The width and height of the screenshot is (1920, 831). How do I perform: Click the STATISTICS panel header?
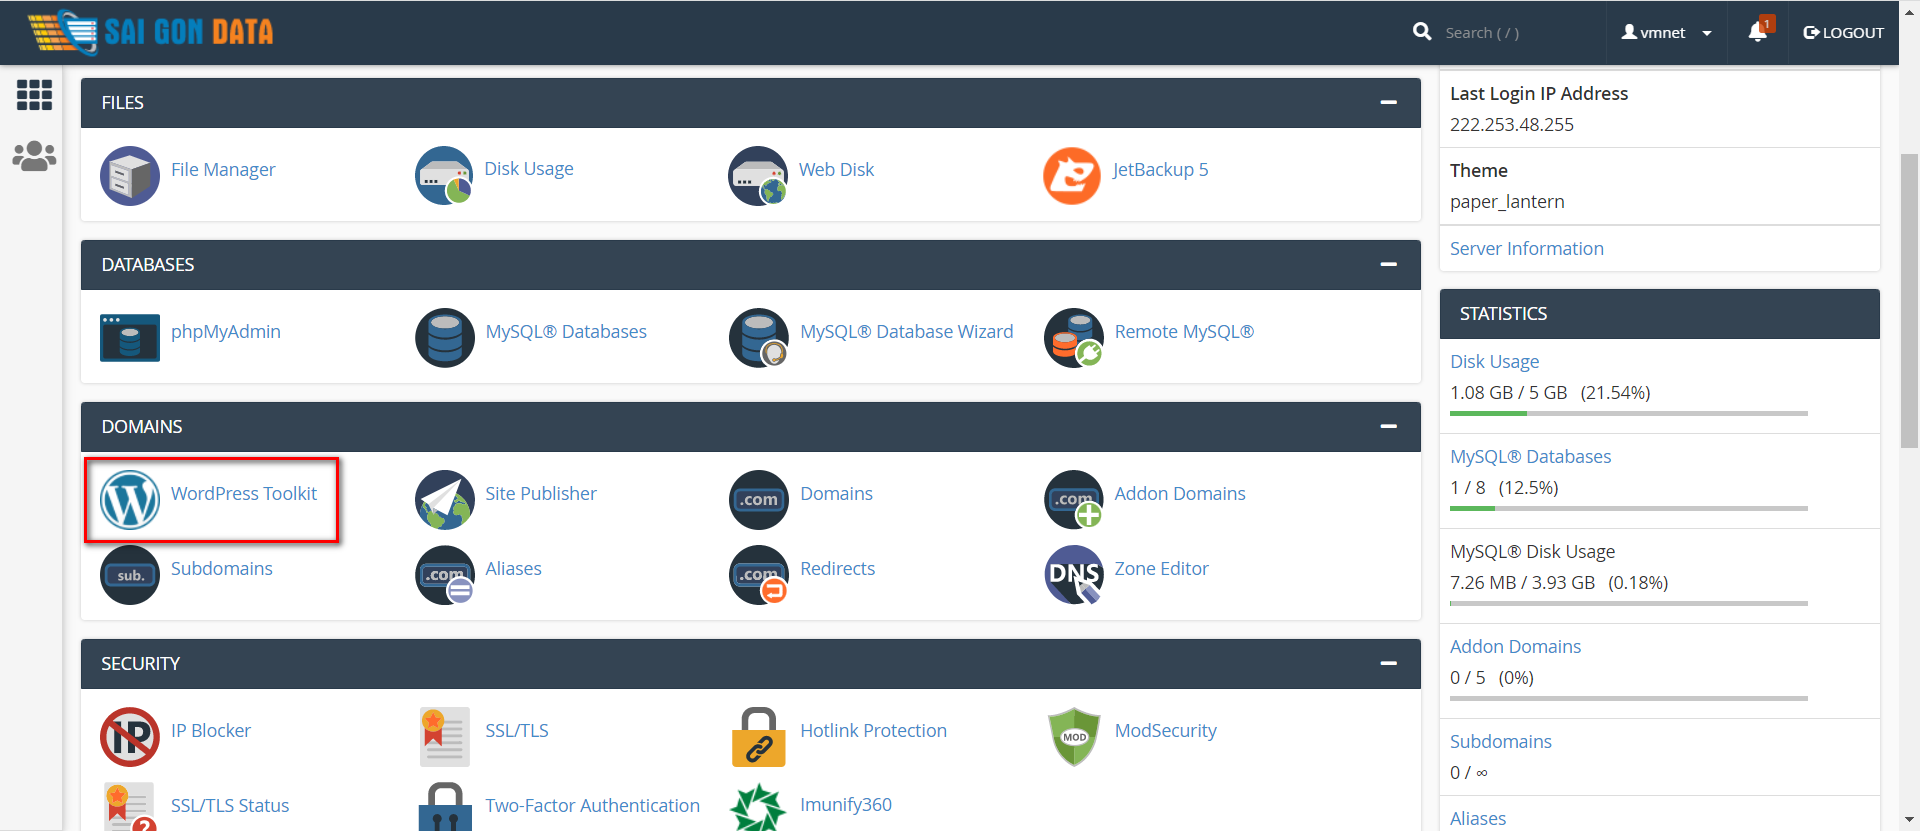coord(1659,314)
